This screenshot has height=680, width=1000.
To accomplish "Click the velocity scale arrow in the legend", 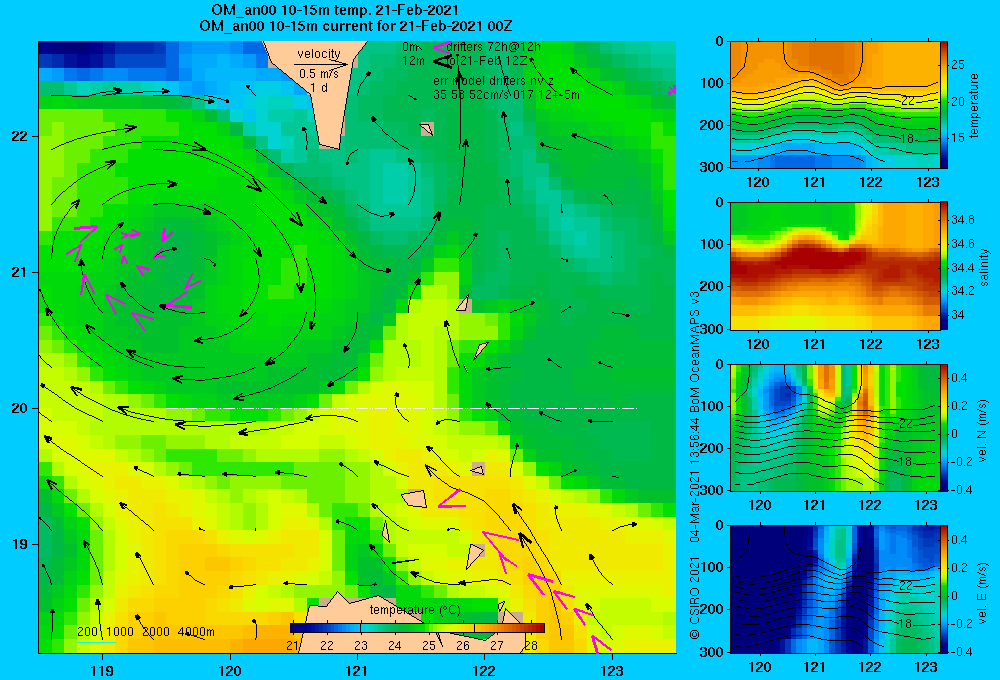I will 322,64.
